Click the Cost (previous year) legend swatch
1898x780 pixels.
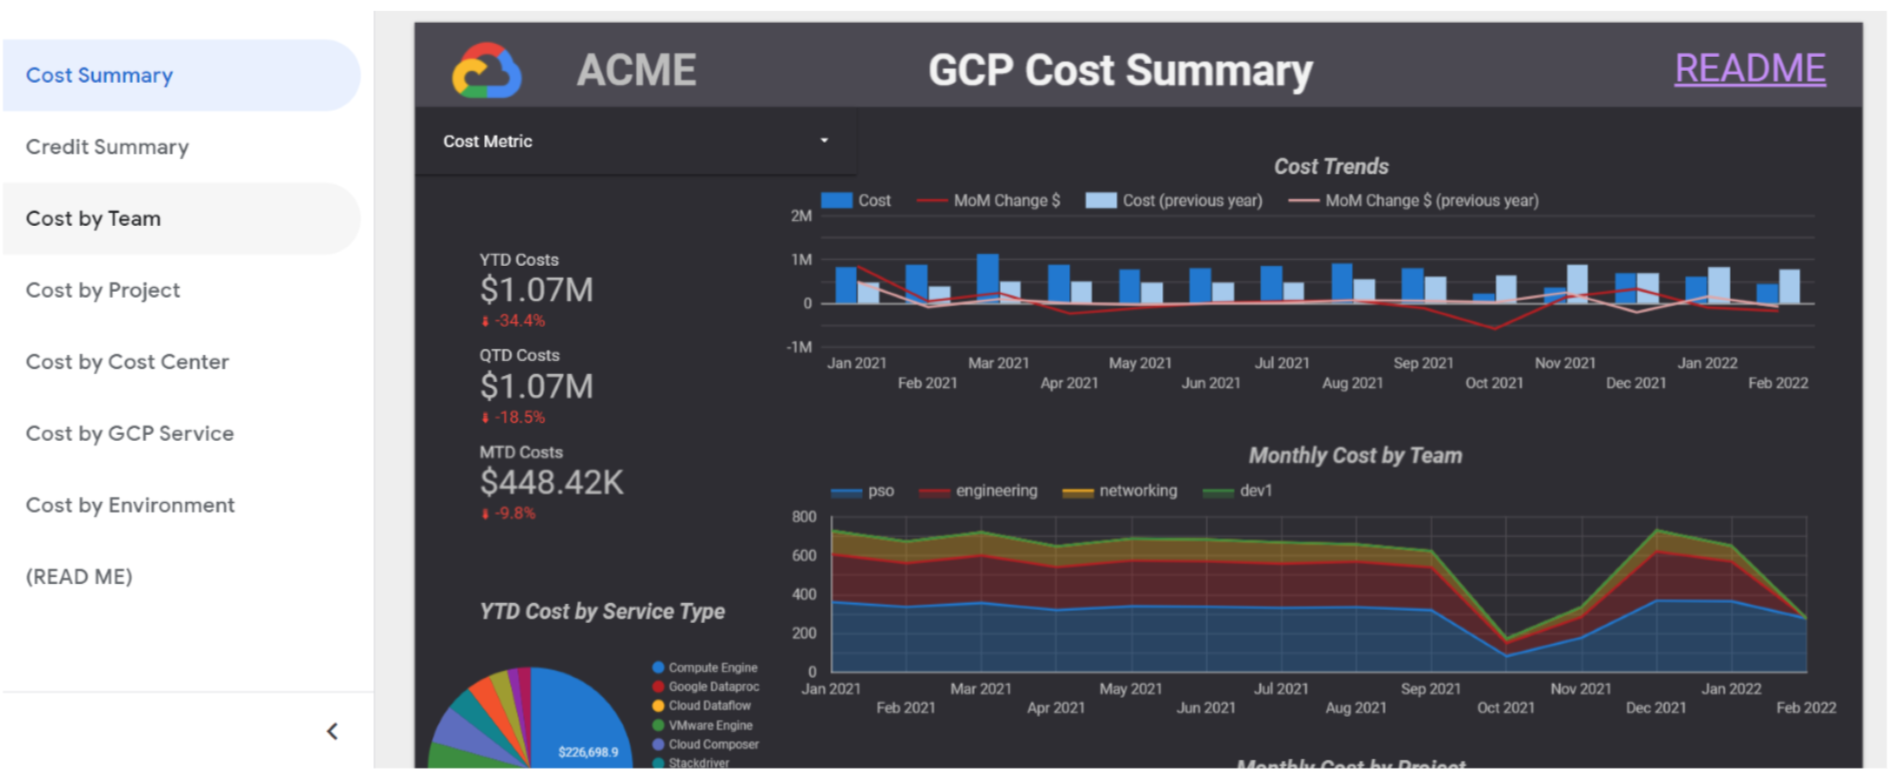[1101, 200]
